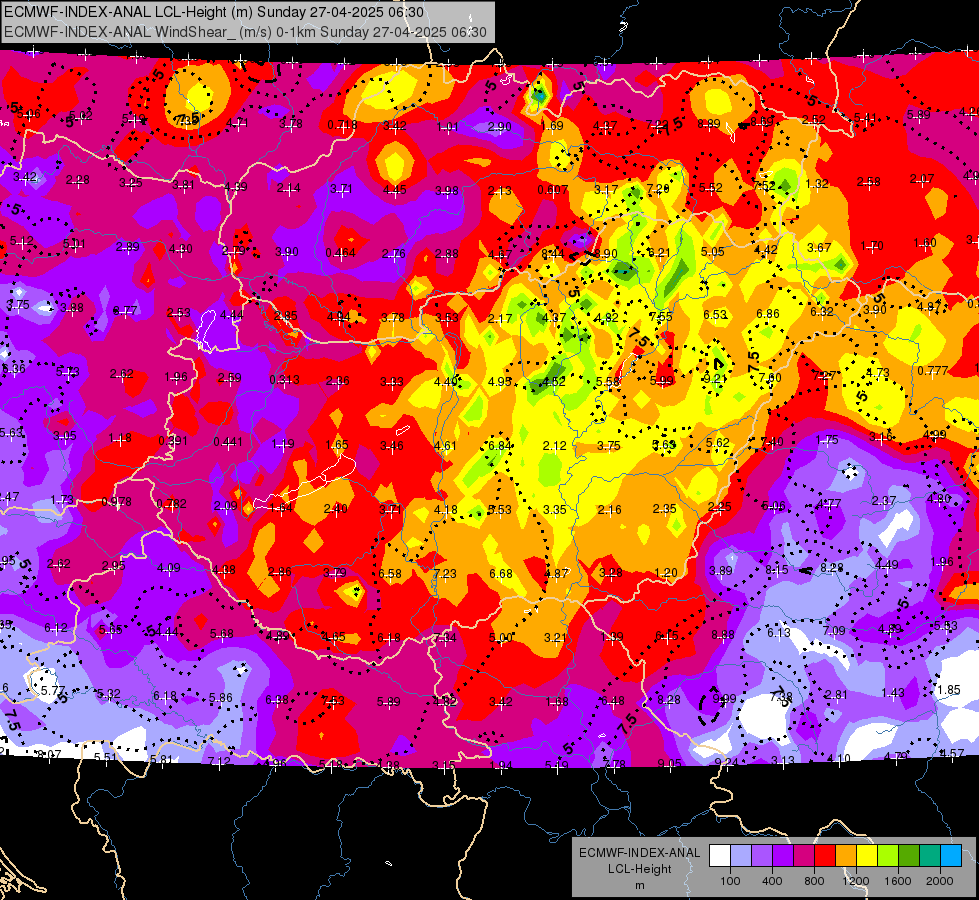
Task: Click the wind shear value 8.15
Action: coord(777,570)
